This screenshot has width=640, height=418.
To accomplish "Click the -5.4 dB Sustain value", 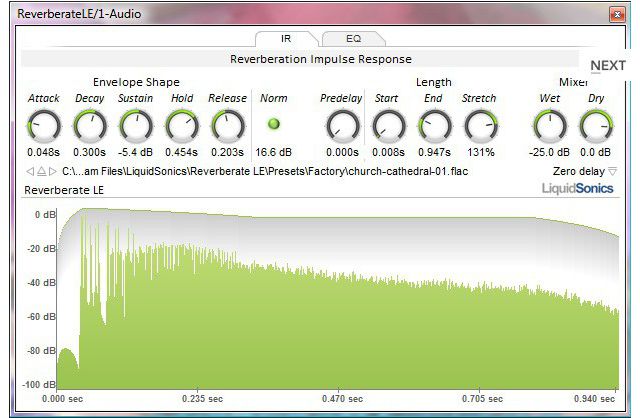I will pyautogui.click(x=135, y=152).
